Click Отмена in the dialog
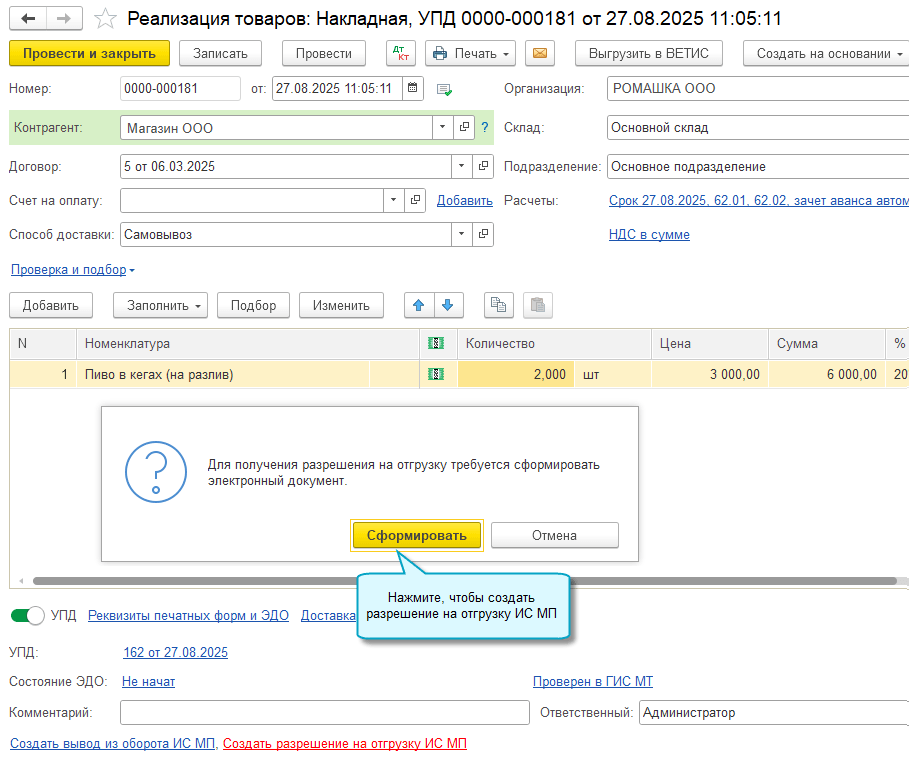The width and height of the screenshot is (909, 764). [555, 536]
